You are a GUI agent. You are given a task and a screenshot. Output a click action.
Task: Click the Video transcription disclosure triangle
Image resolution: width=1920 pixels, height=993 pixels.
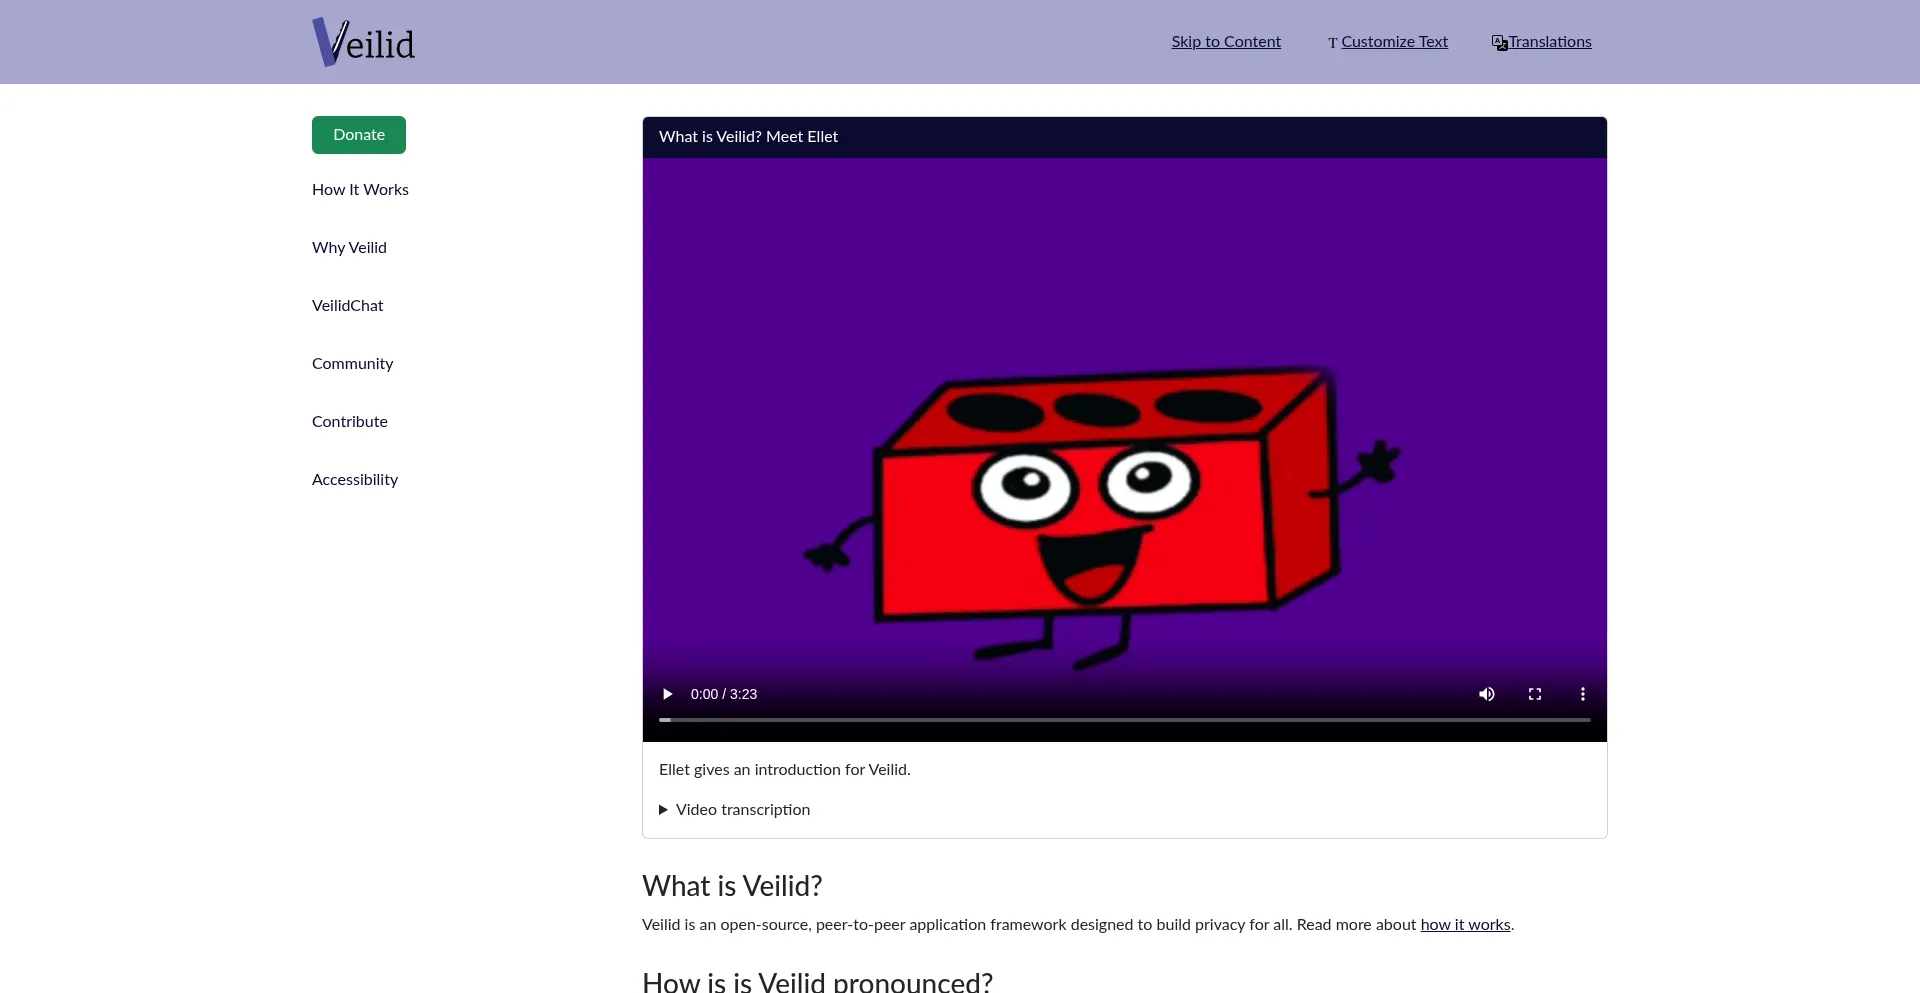tap(664, 809)
